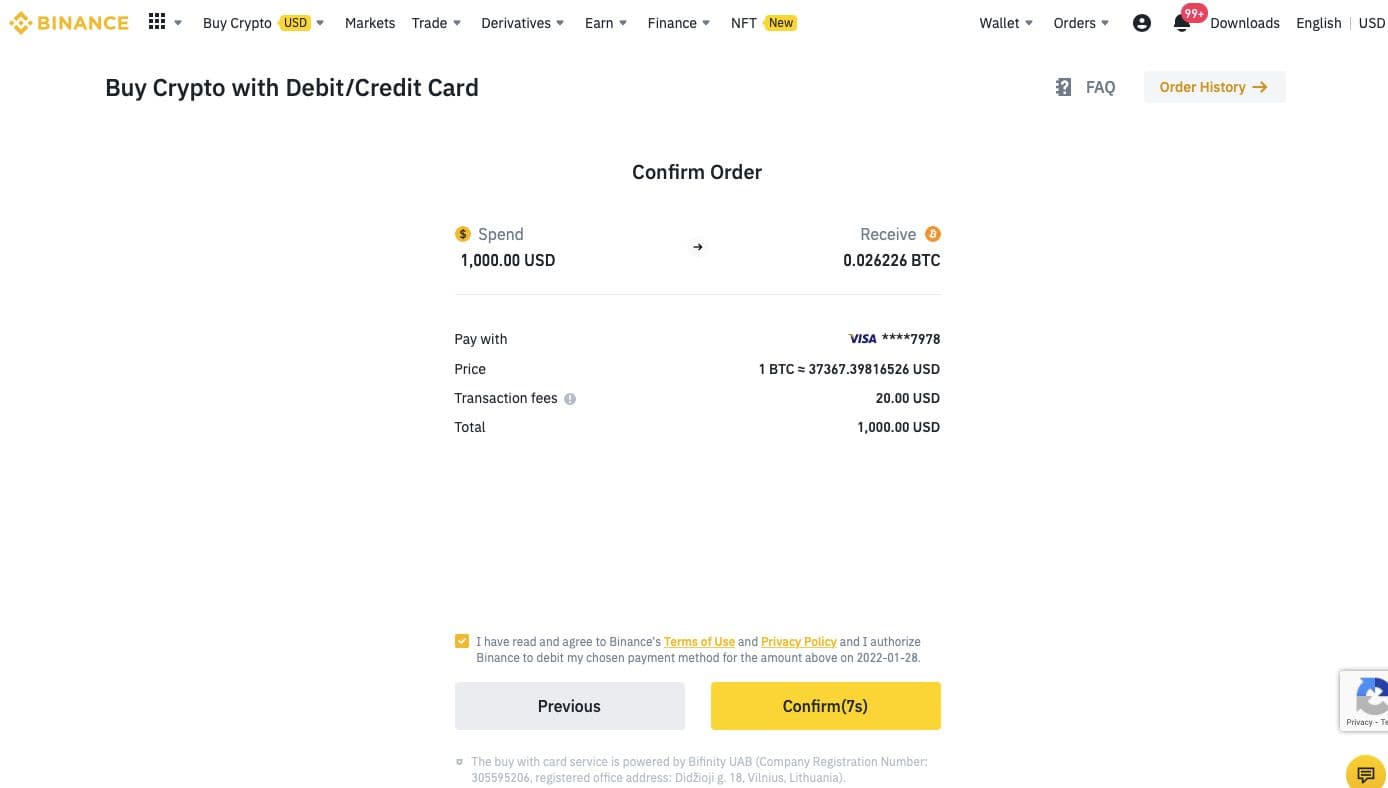Expand the Derivatives dropdown menu

tap(522, 23)
